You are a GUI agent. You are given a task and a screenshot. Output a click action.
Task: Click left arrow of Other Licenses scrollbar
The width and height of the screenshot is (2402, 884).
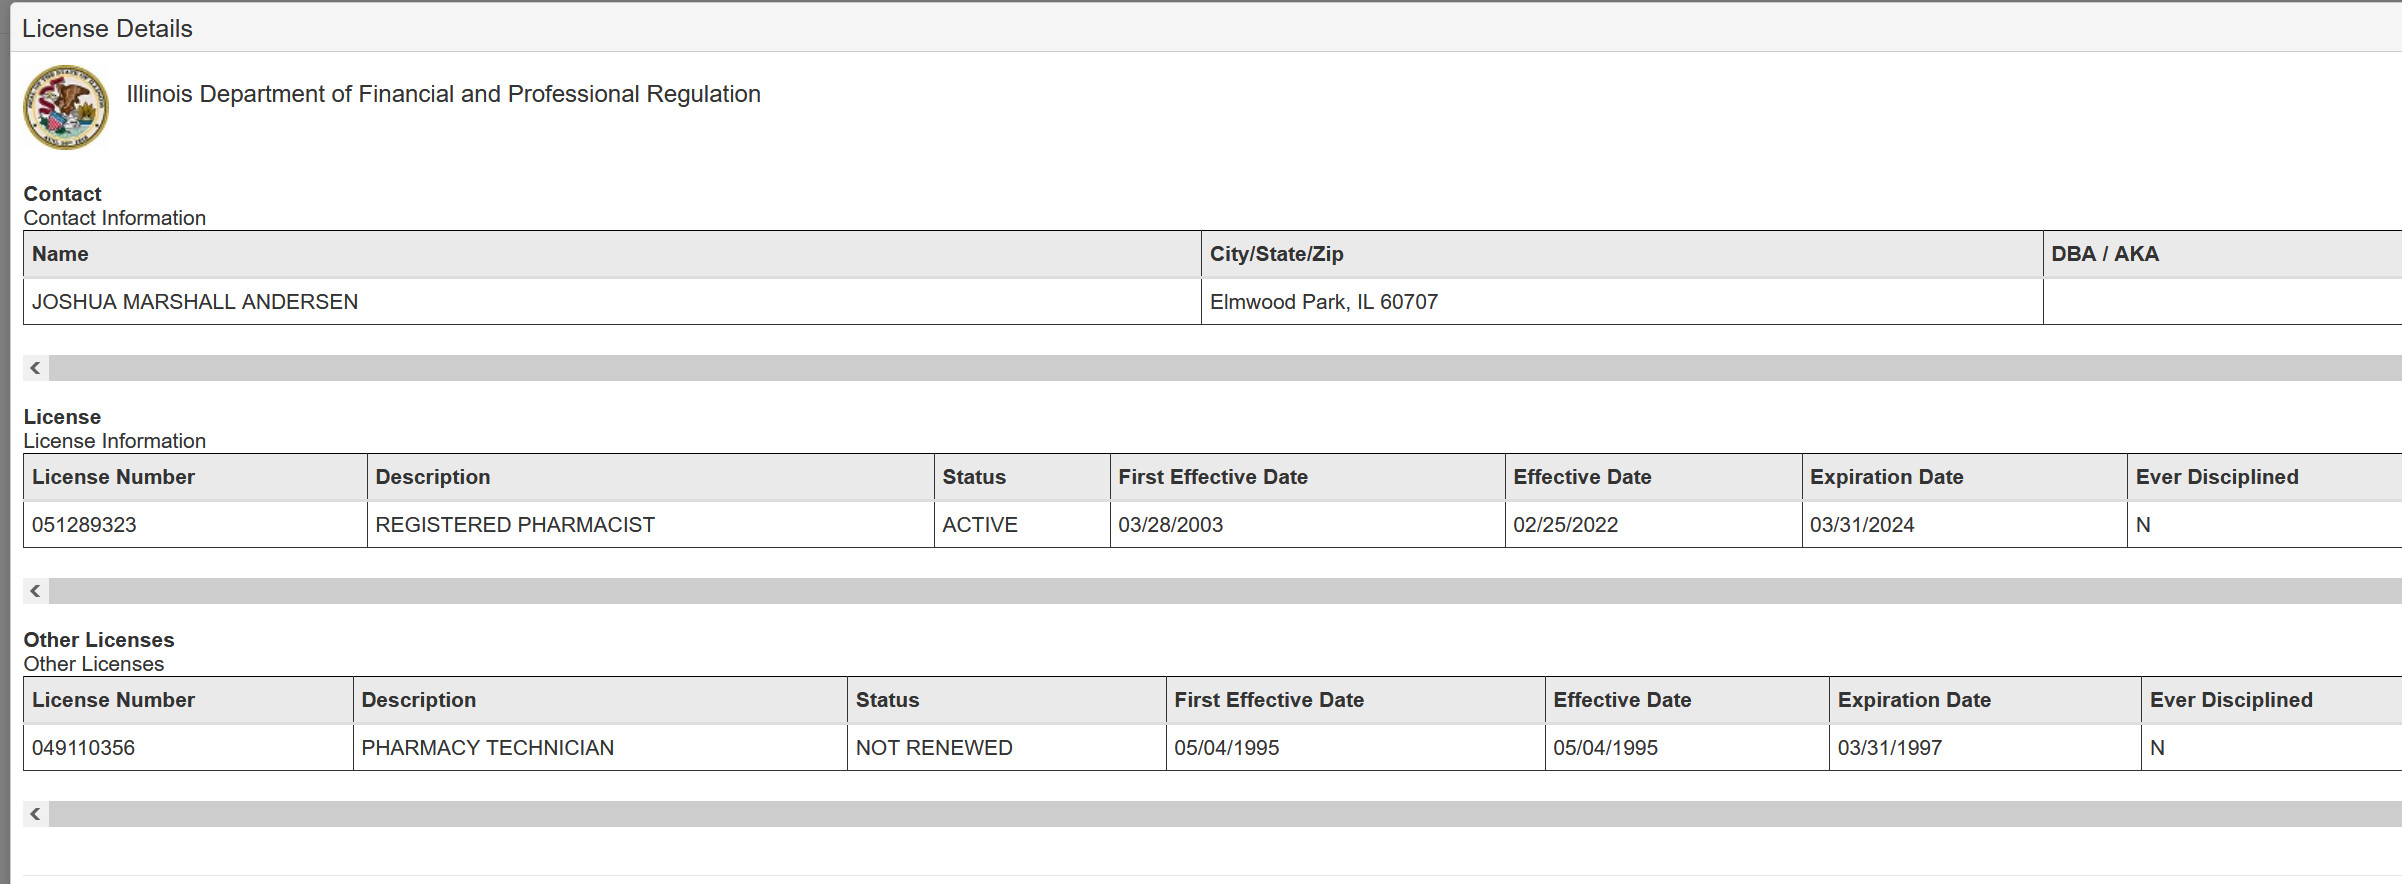click(36, 814)
